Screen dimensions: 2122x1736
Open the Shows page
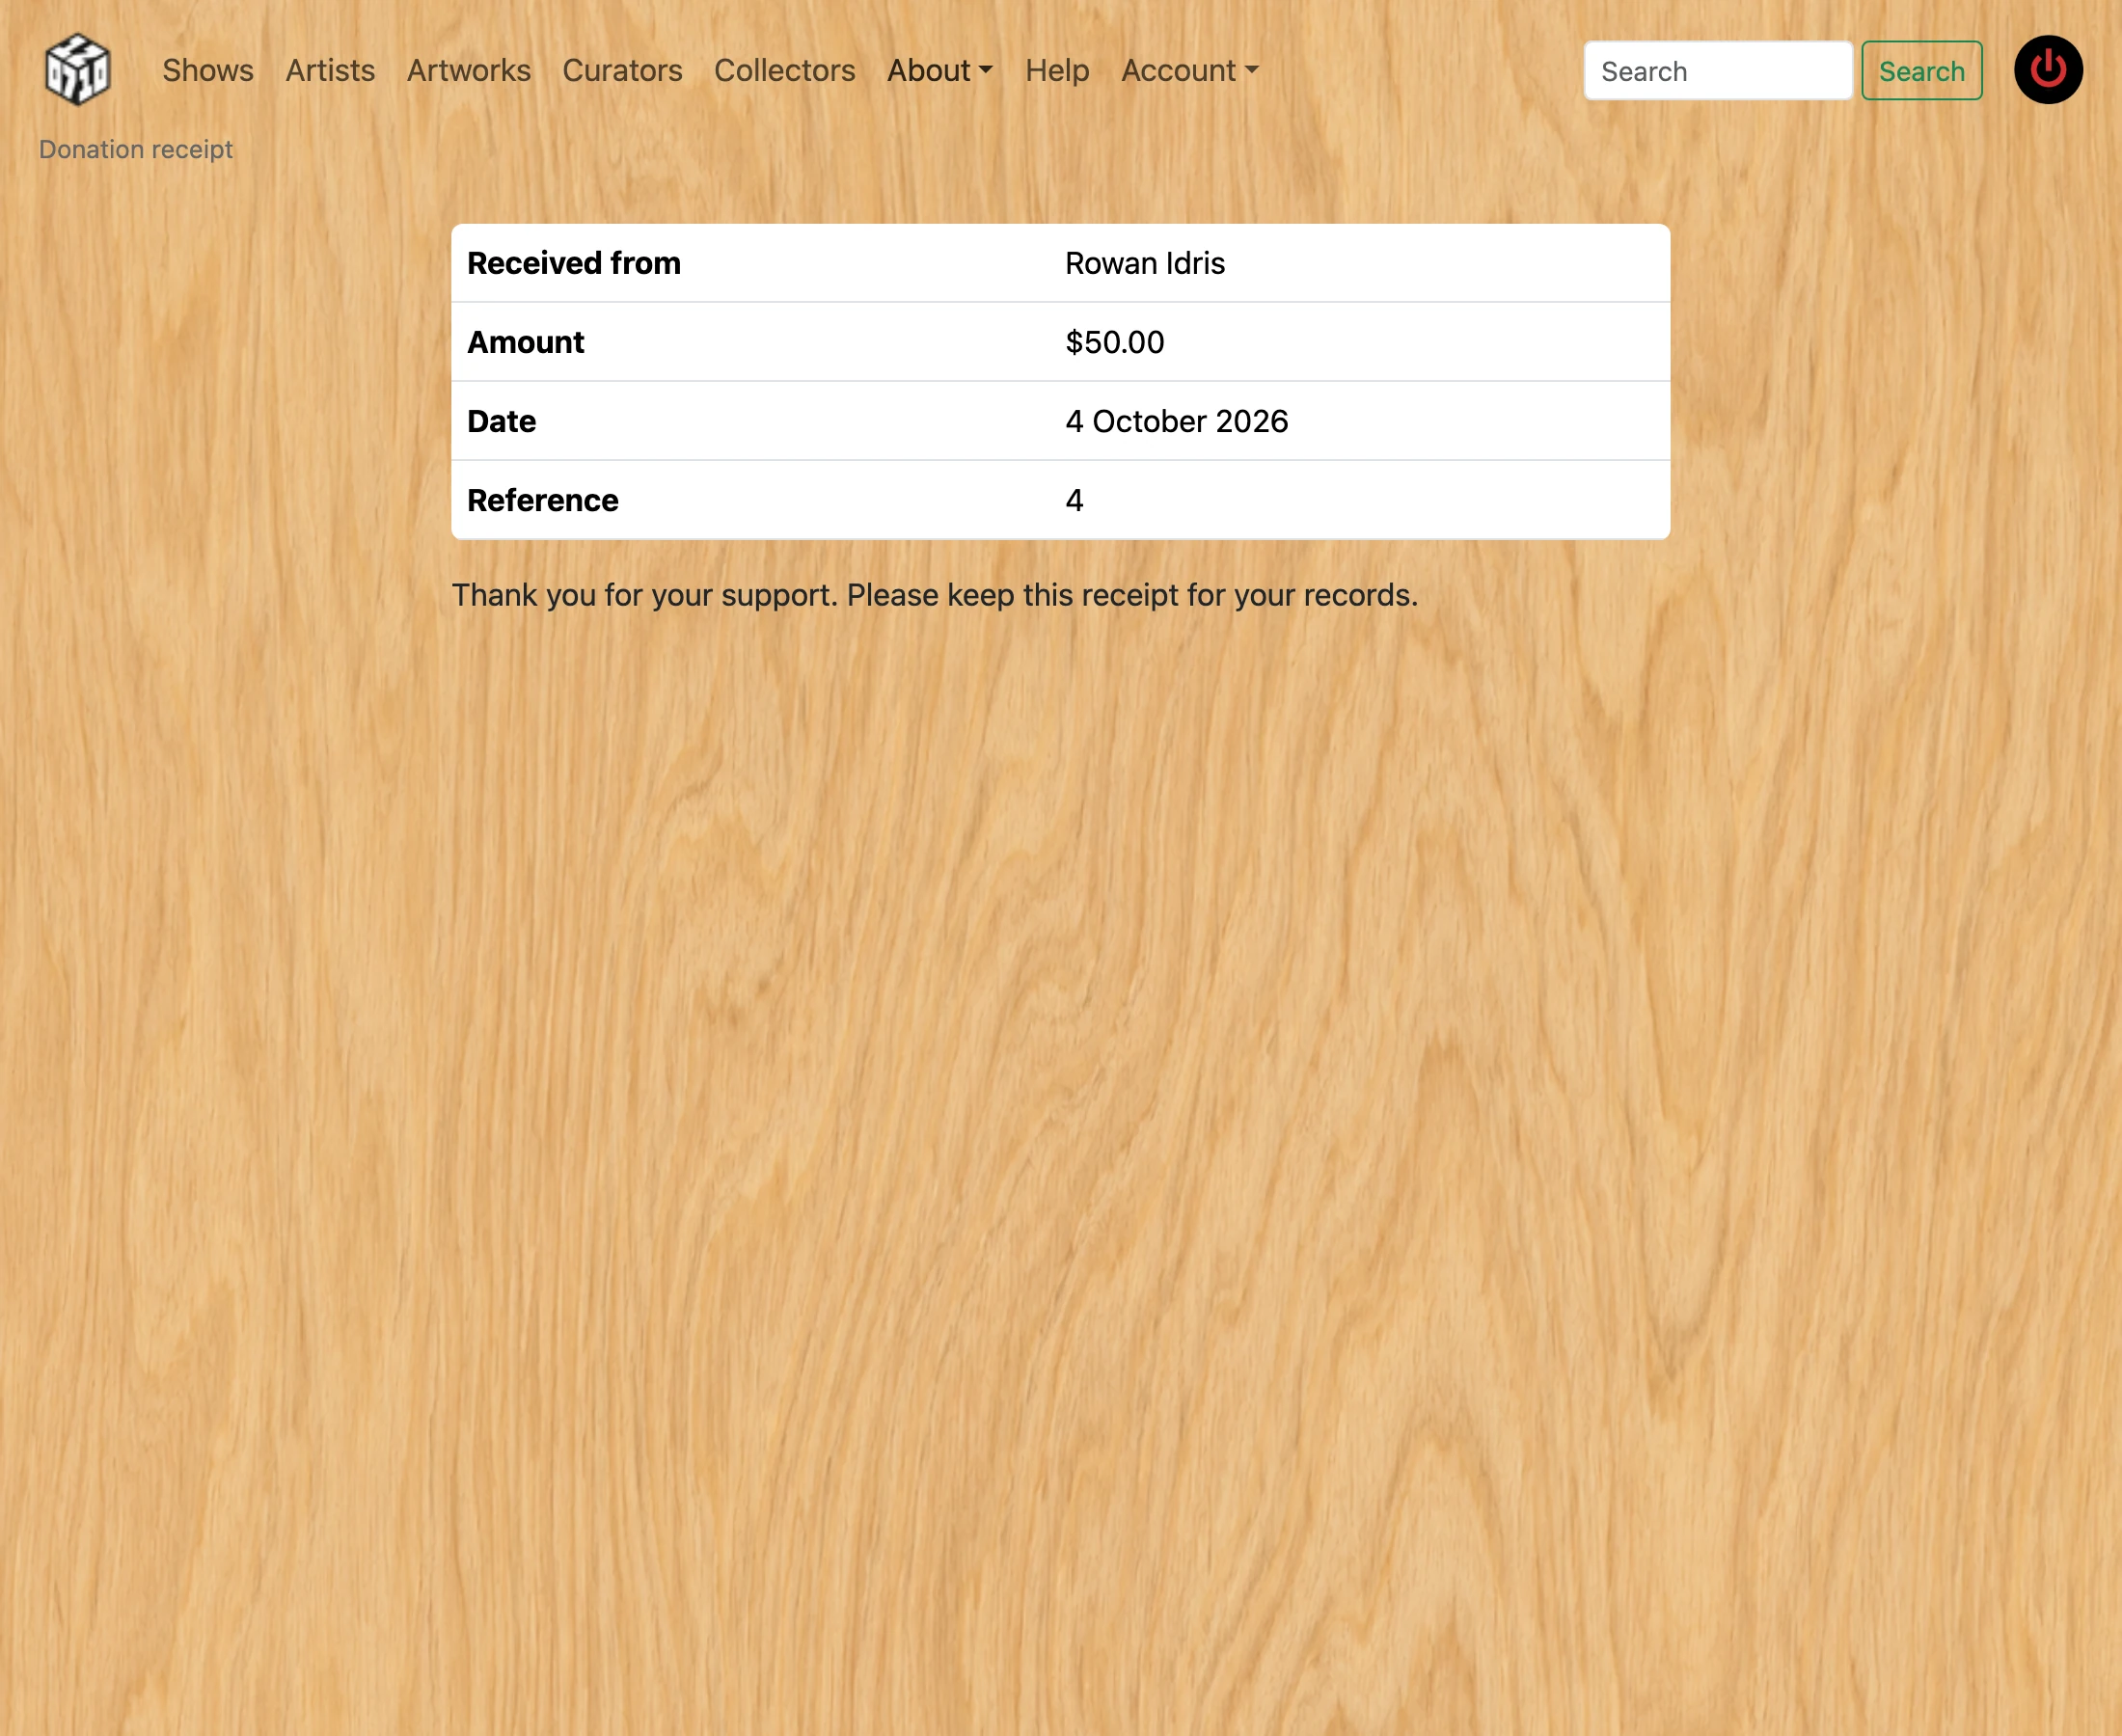208,71
